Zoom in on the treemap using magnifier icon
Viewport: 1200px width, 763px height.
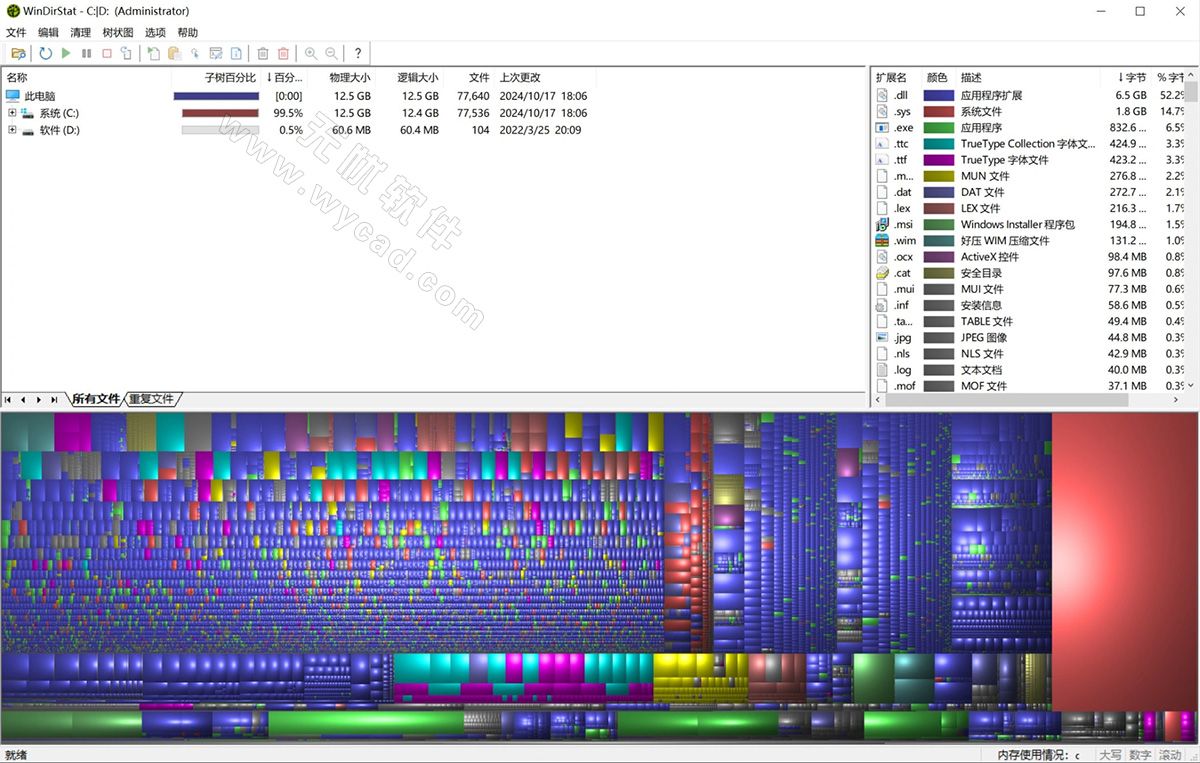pyautogui.click(x=312, y=53)
